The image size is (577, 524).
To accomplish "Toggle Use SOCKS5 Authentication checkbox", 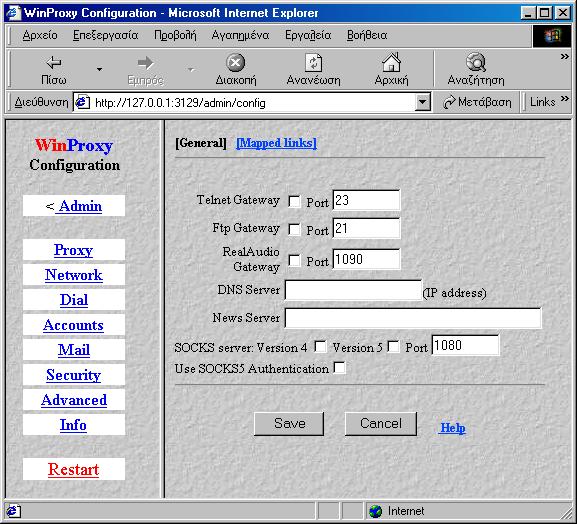I will (x=339, y=368).
